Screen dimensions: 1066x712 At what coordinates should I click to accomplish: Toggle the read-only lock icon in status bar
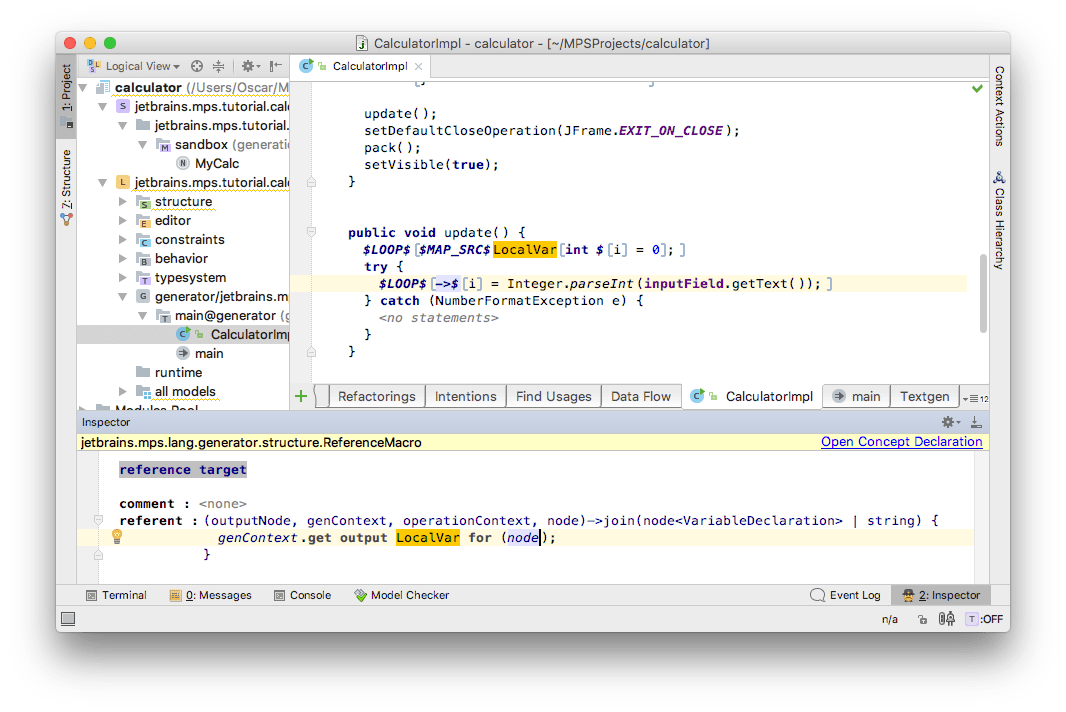point(921,619)
